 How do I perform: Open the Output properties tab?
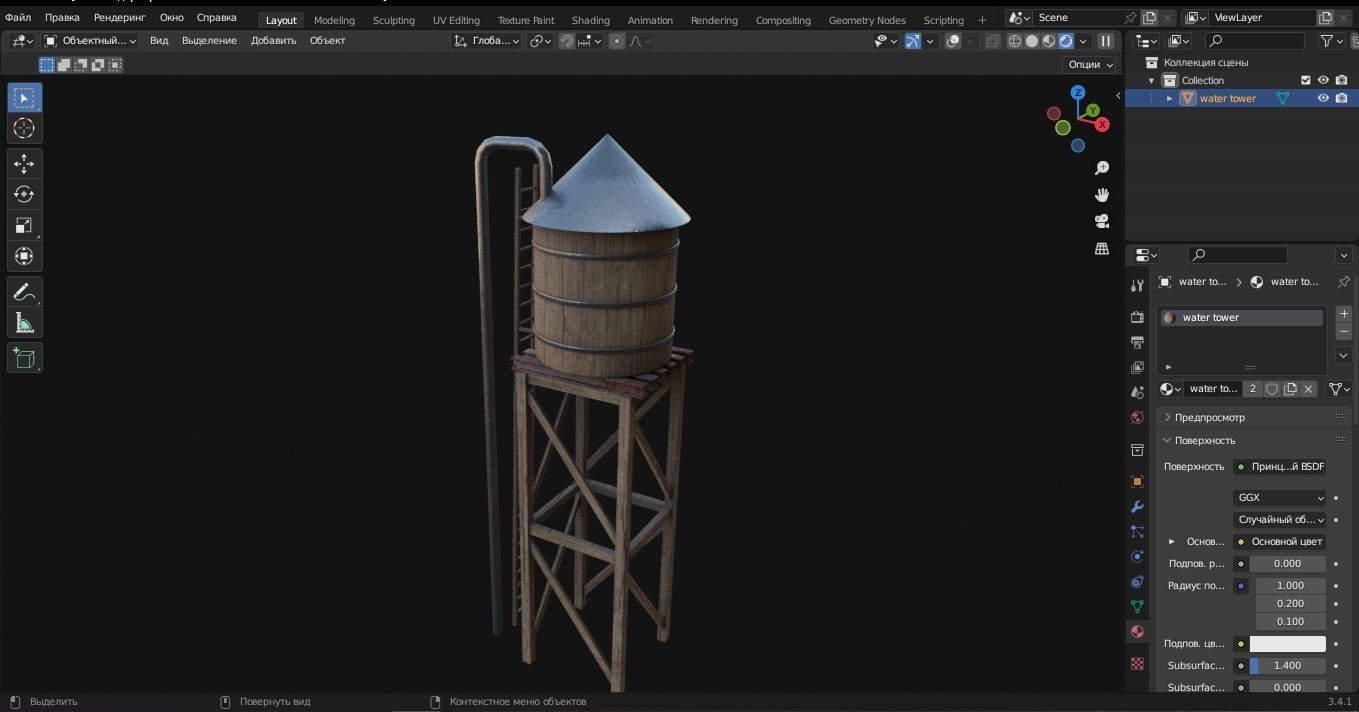1137,342
